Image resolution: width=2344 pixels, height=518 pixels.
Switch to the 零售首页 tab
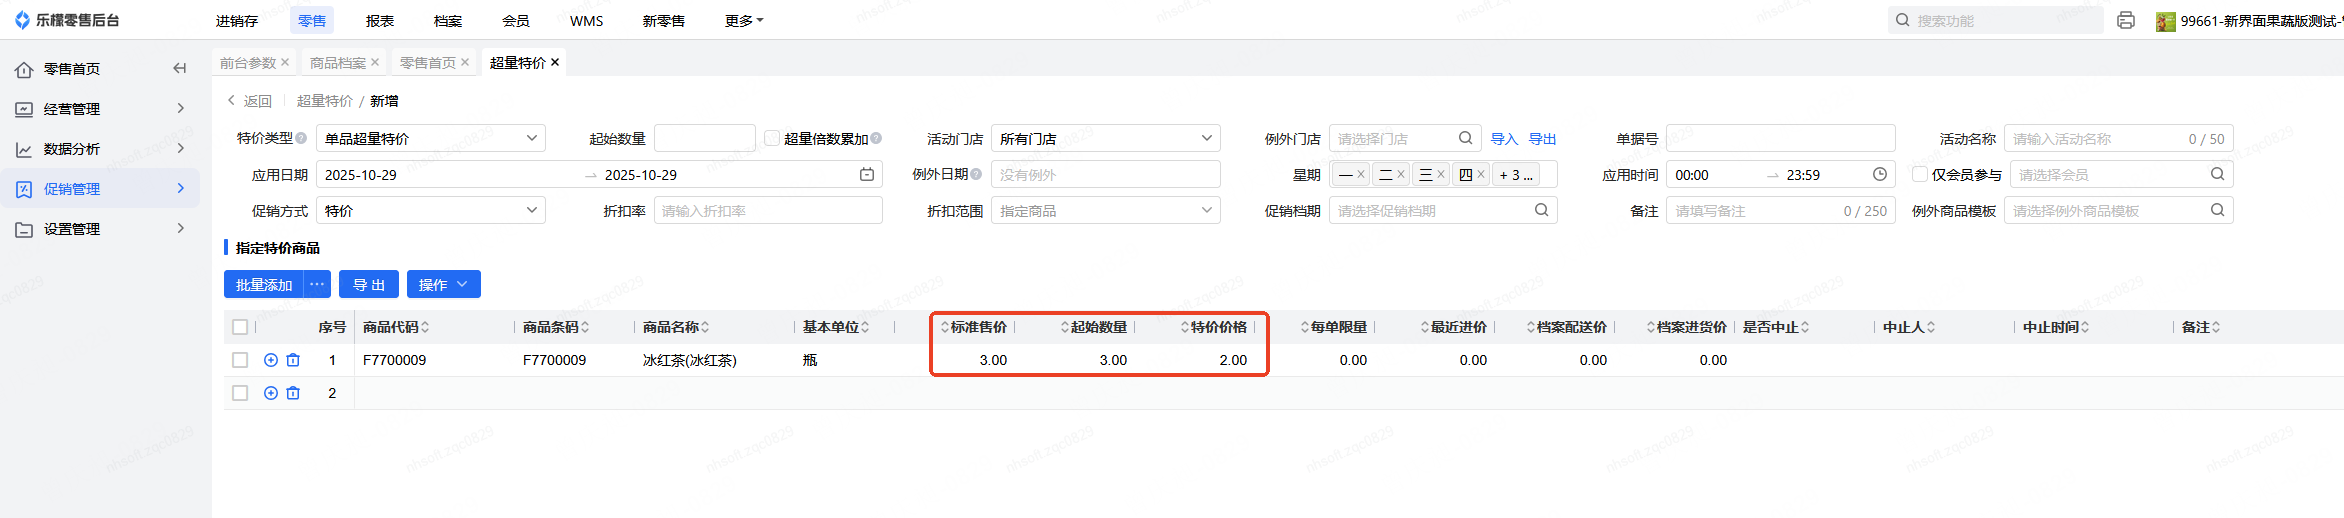[428, 62]
